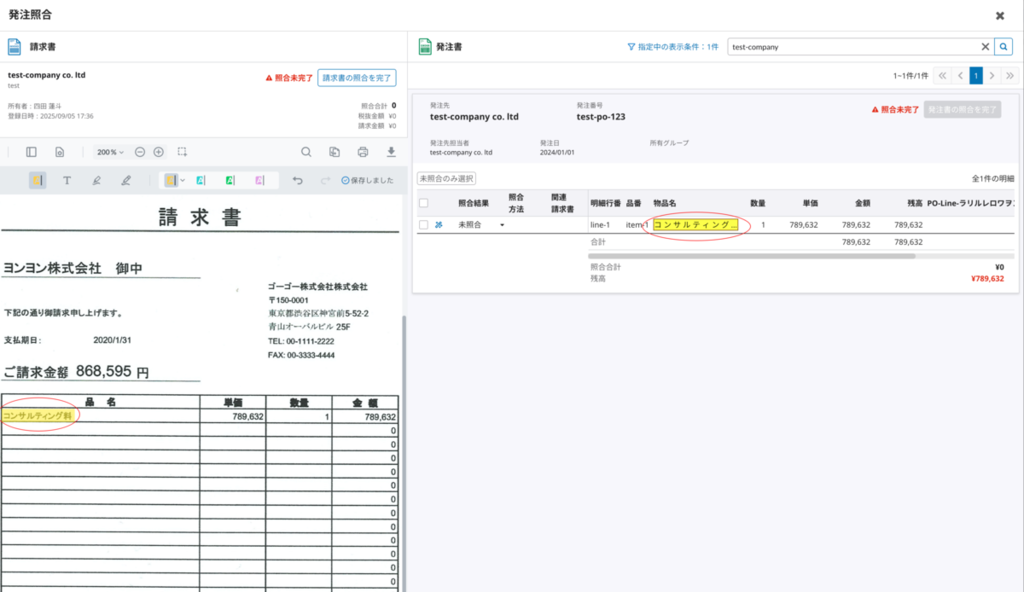Image resolution: width=1024 pixels, height=592 pixels.
Task: Click the 単価 column header
Action: (810, 203)
